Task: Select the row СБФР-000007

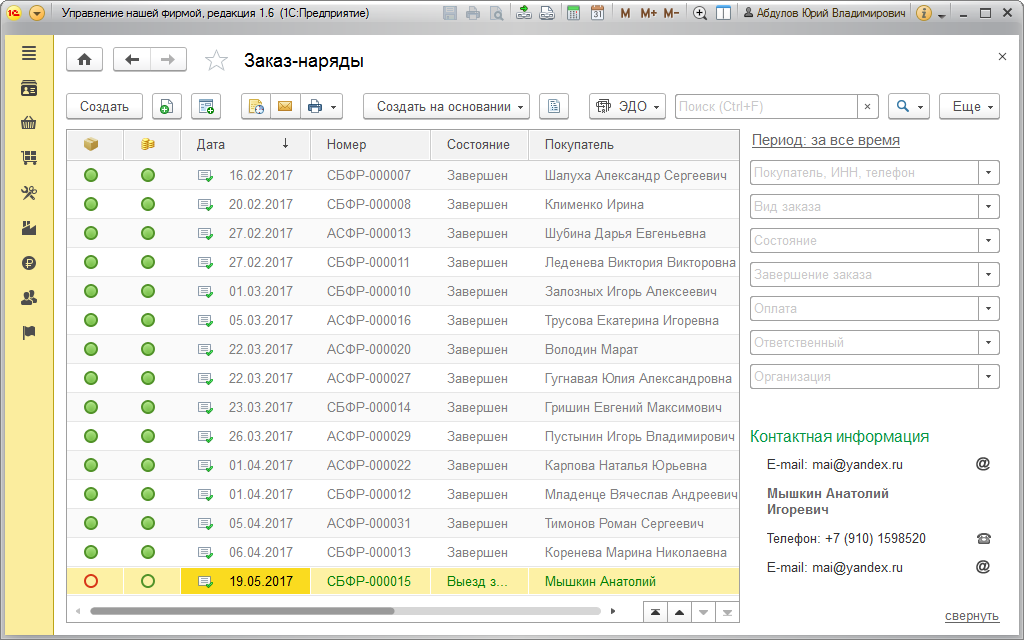Action: 403,175
